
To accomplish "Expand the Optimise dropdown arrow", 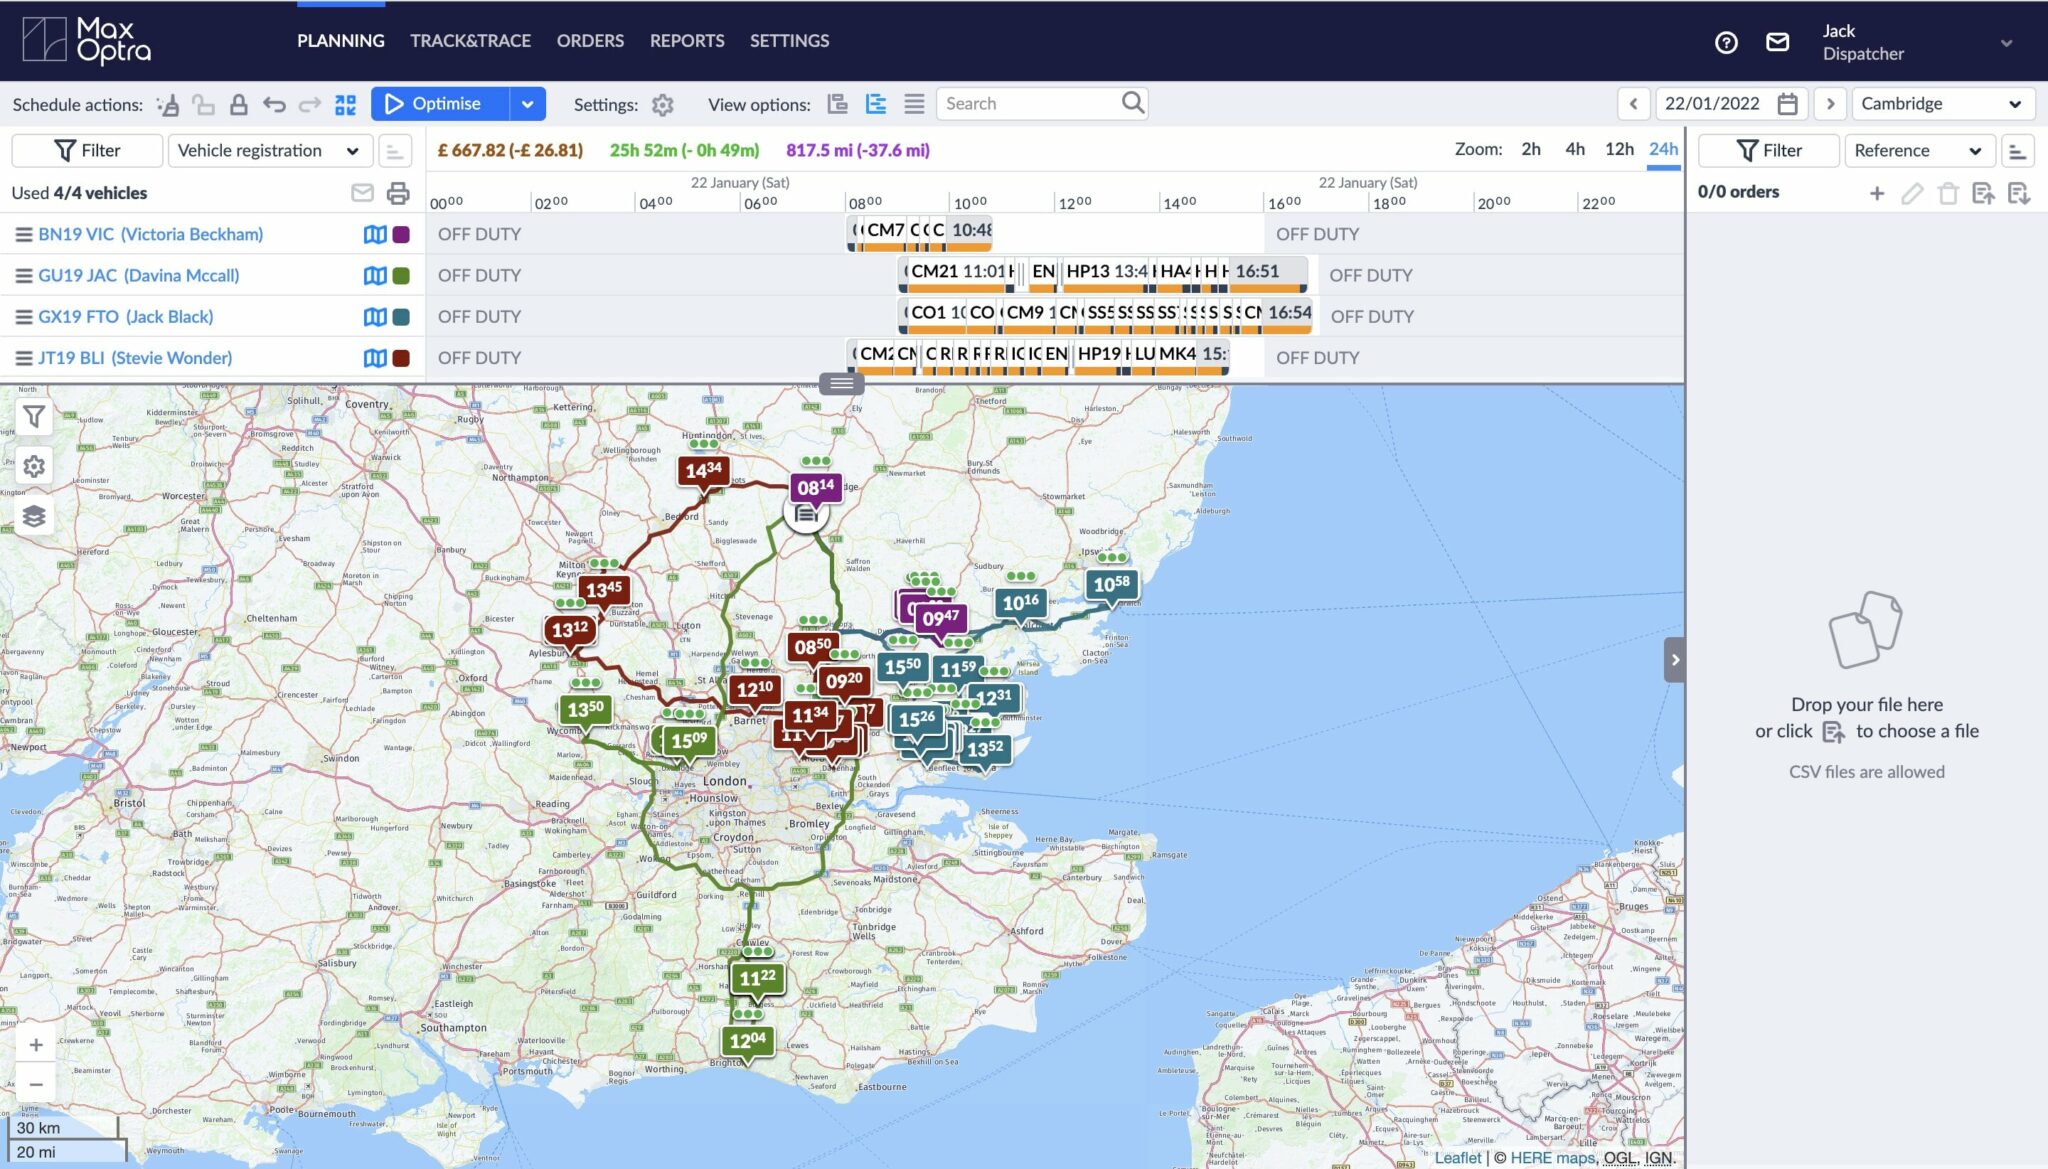I will (x=527, y=104).
